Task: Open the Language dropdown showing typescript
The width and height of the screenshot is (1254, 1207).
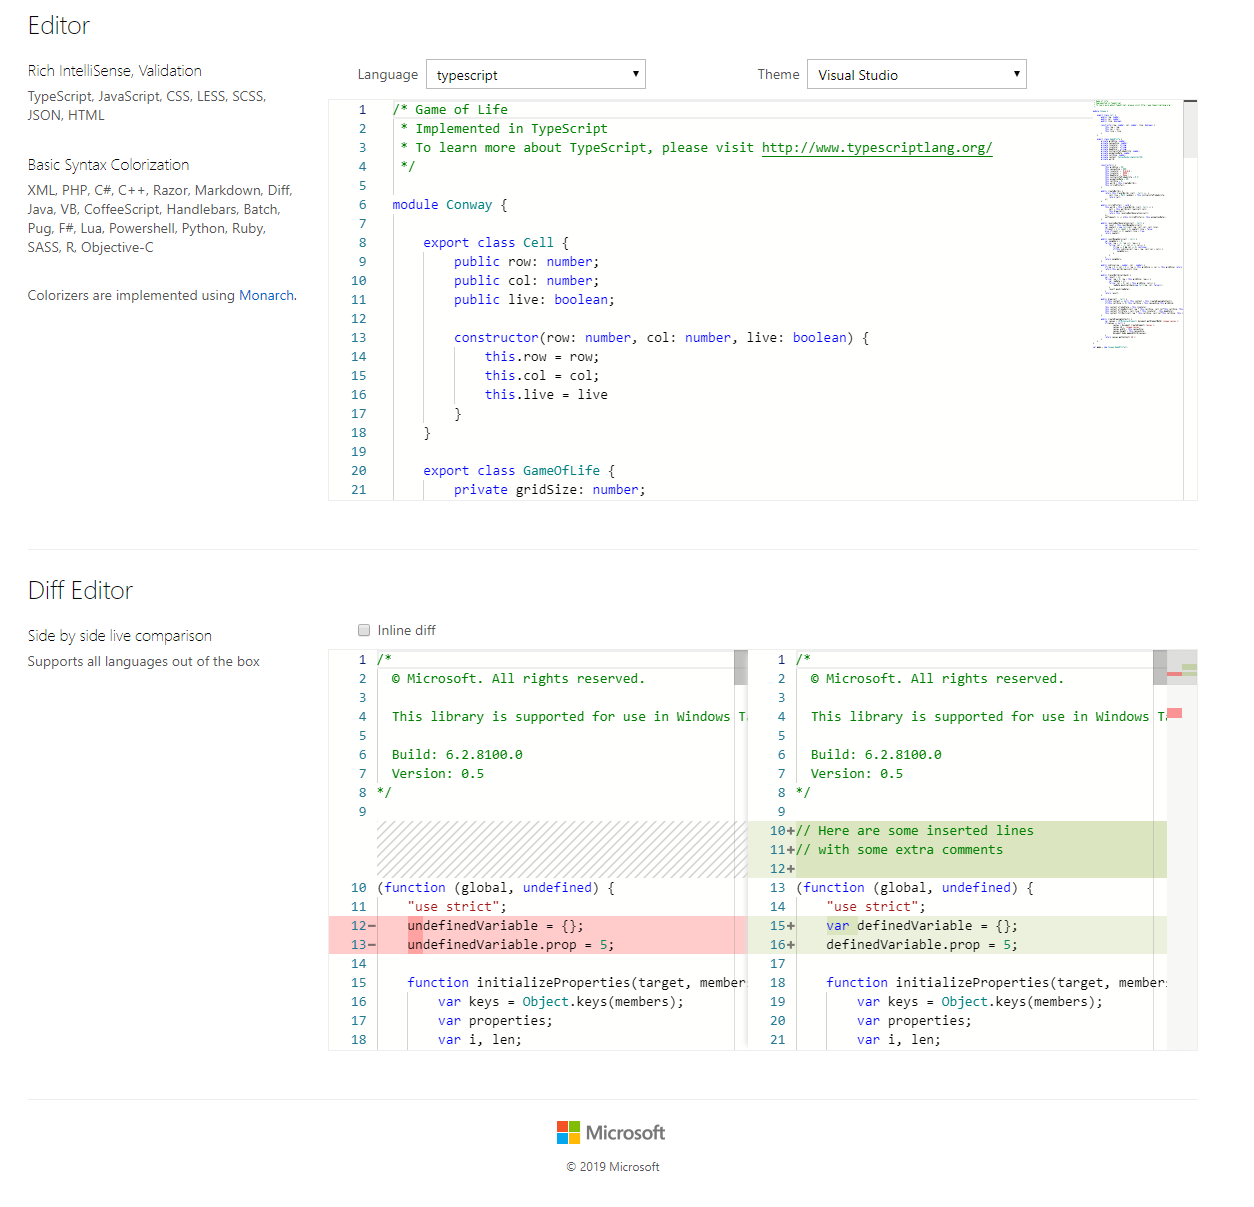Action: [x=535, y=74]
